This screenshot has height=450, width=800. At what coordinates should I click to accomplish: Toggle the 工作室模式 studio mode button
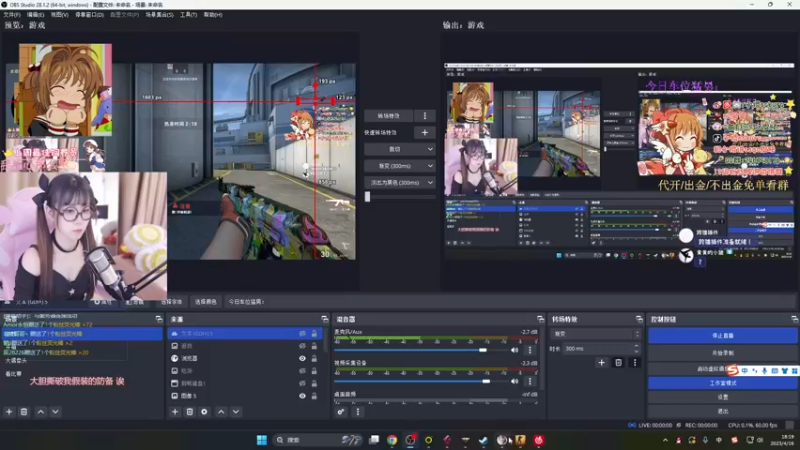tap(722, 383)
